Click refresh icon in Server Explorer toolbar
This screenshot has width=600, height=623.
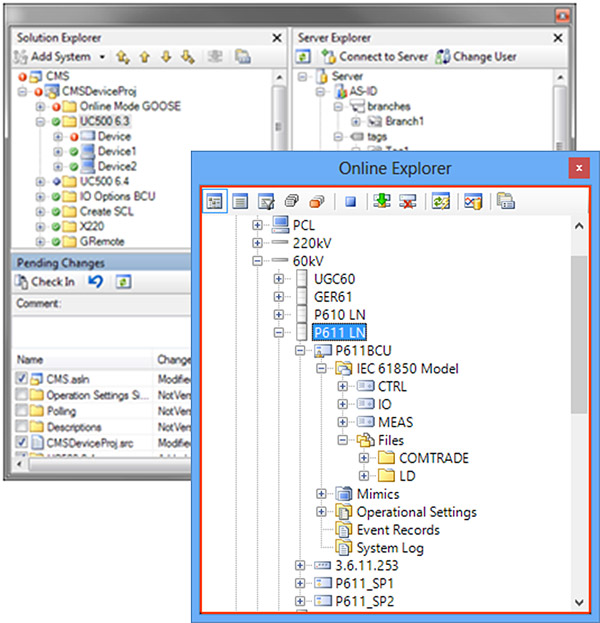click(x=305, y=57)
